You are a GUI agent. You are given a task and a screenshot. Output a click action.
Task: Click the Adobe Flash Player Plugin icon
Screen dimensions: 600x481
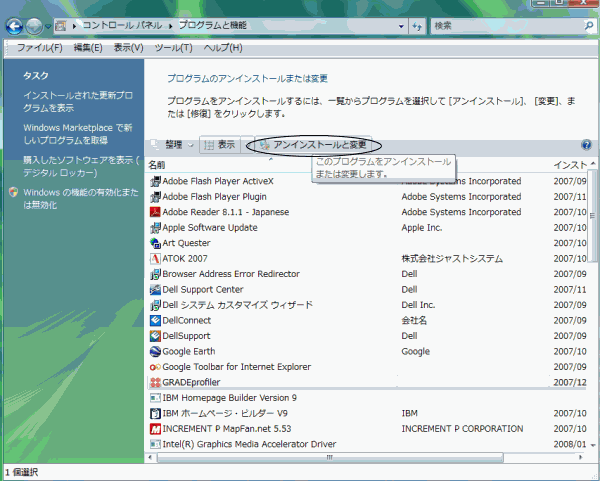[155, 197]
